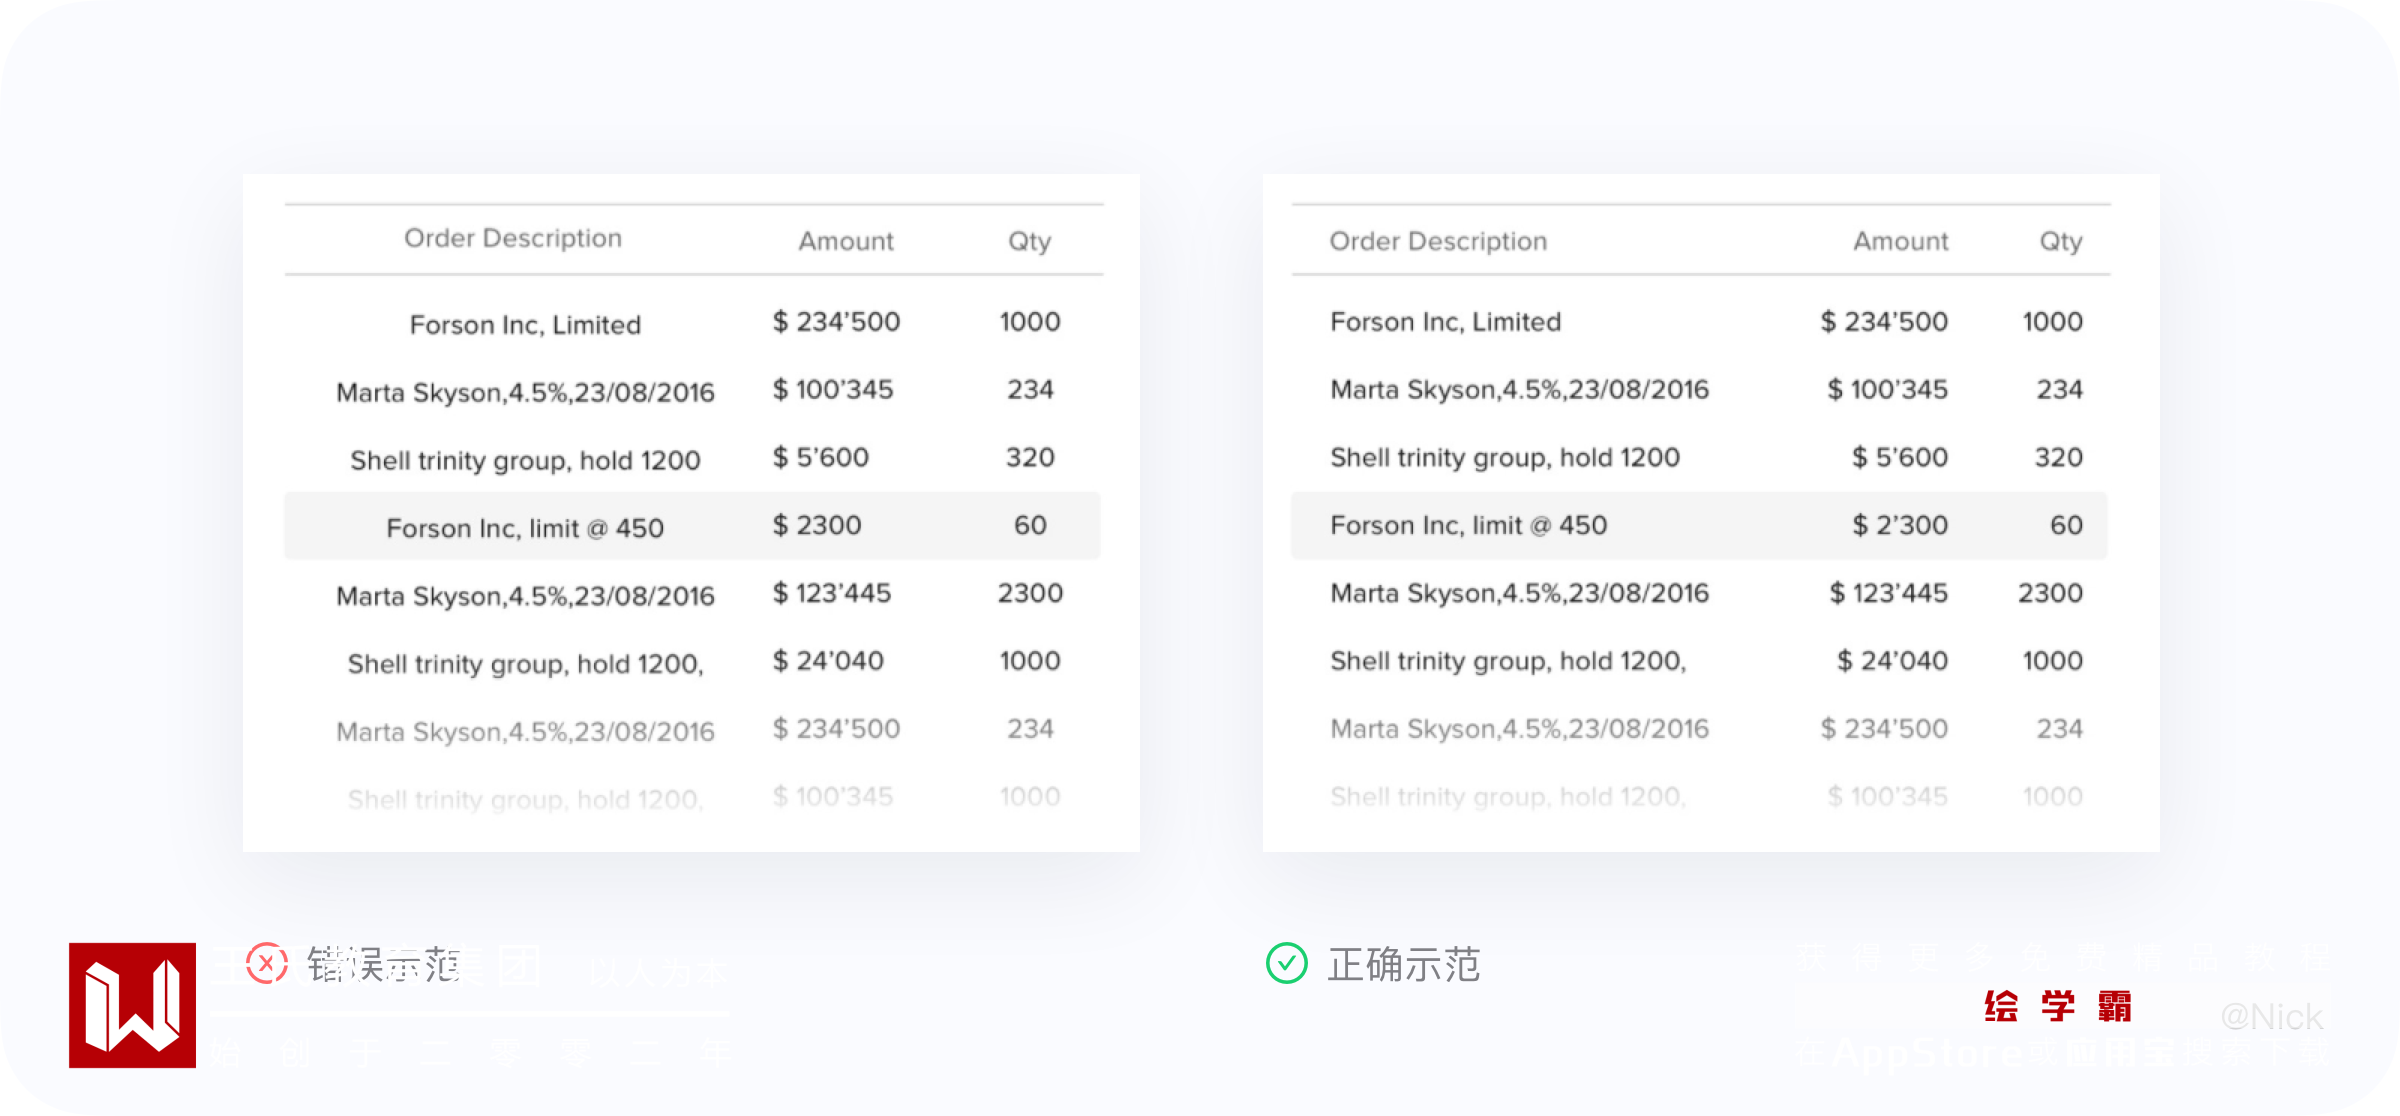Click the red 绘学霸 brand text
Screen dimensions: 2400x1116
[2058, 1006]
